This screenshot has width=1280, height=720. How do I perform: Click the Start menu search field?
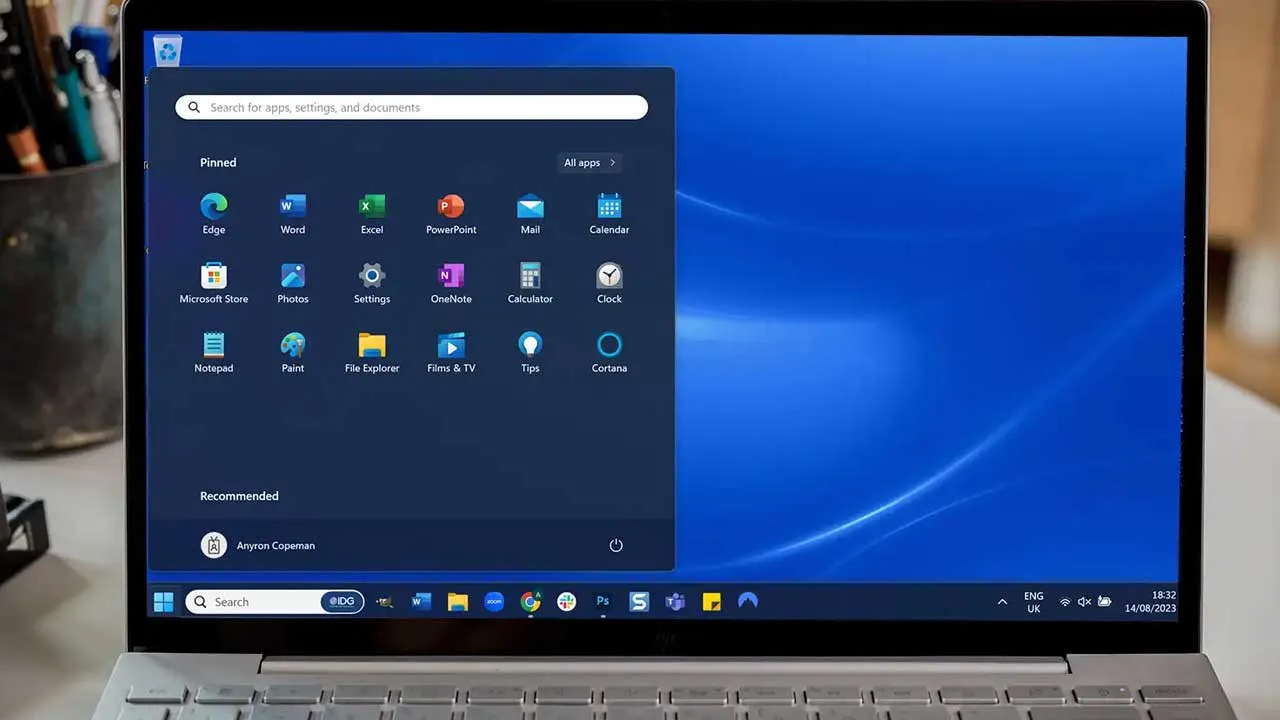click(x=412, y=107)
